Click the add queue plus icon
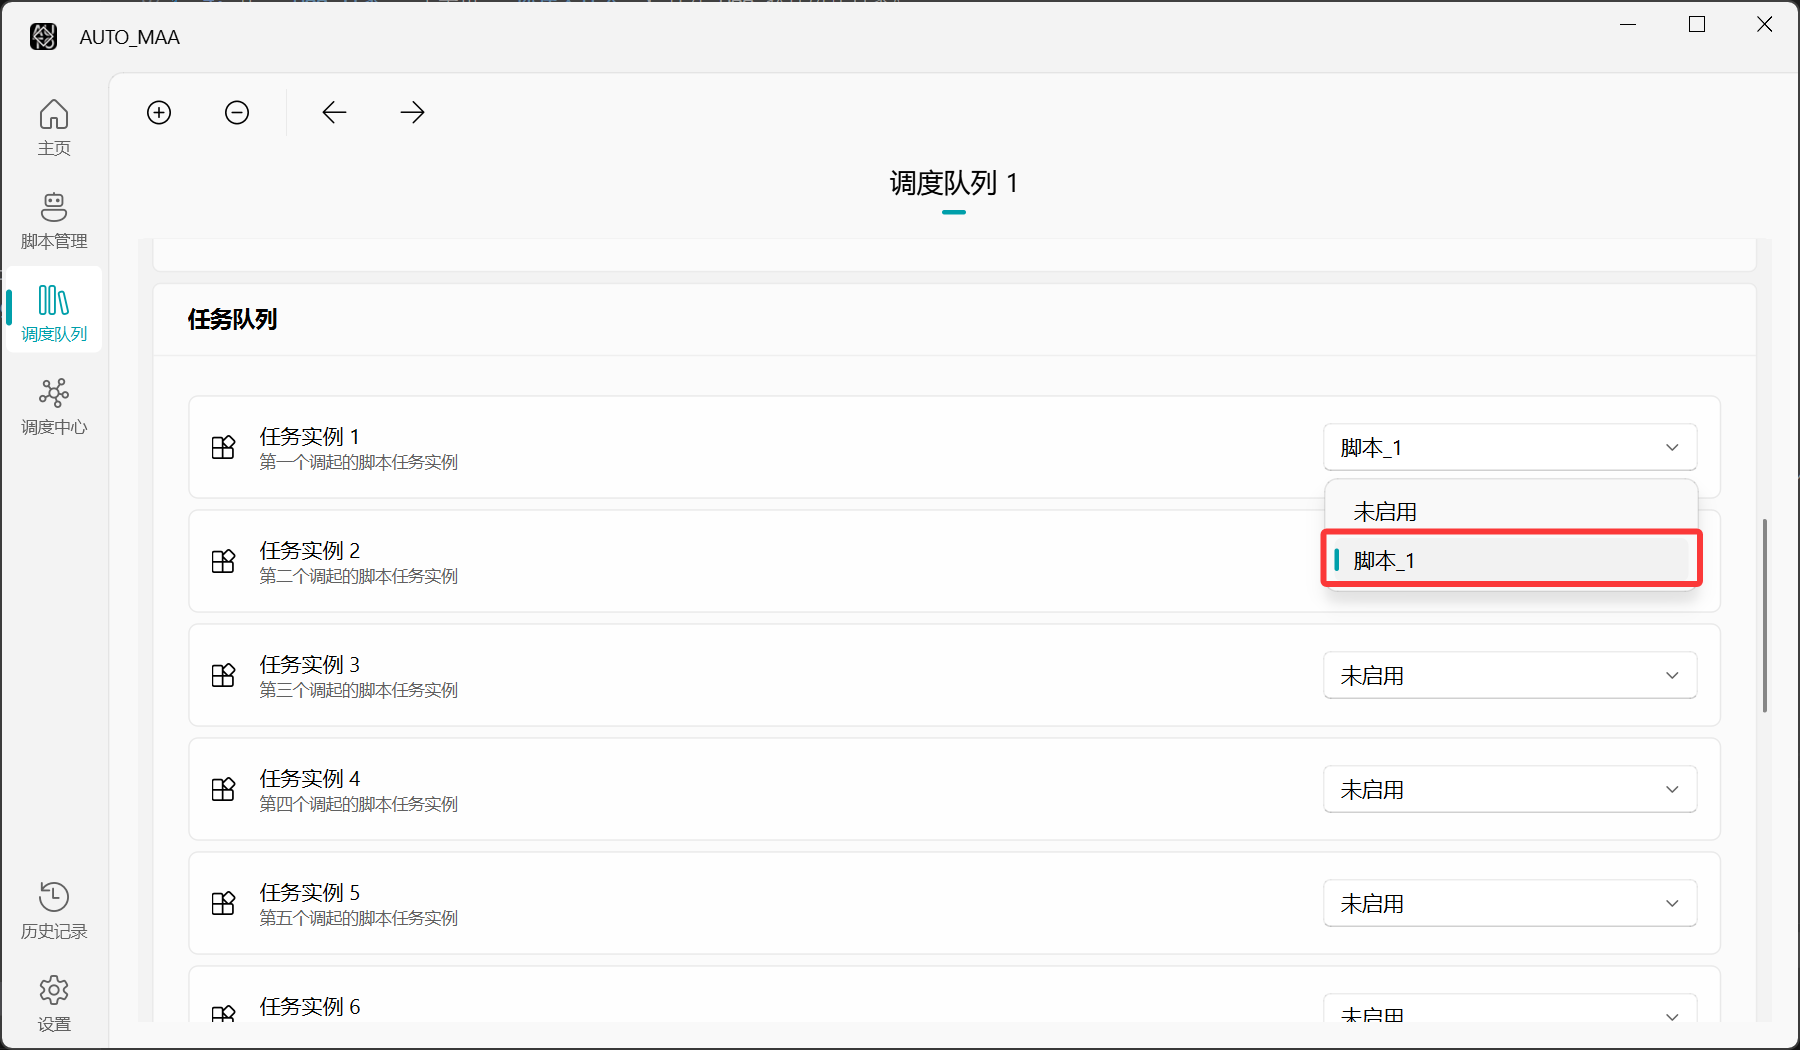1800x1050 pixels. [x=159, y=112]
